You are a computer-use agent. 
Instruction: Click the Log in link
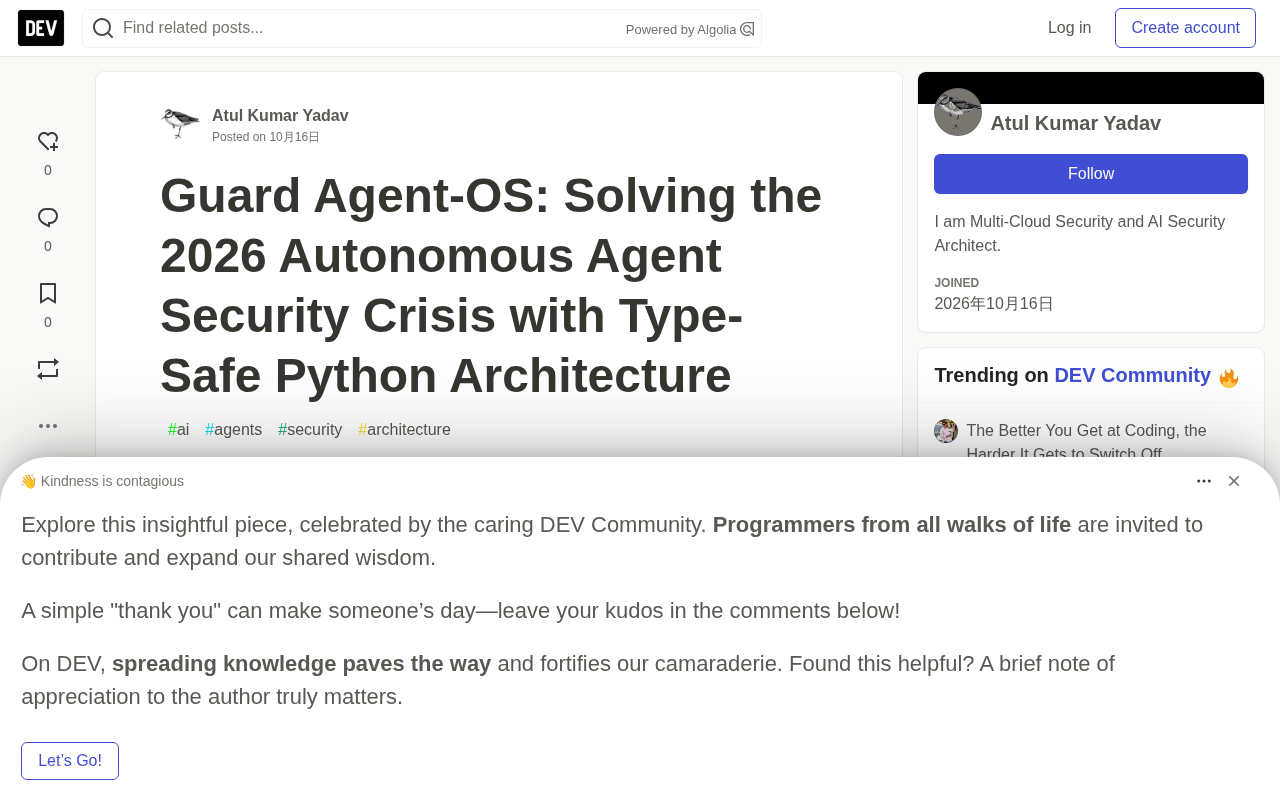(x=1069, y=28)
